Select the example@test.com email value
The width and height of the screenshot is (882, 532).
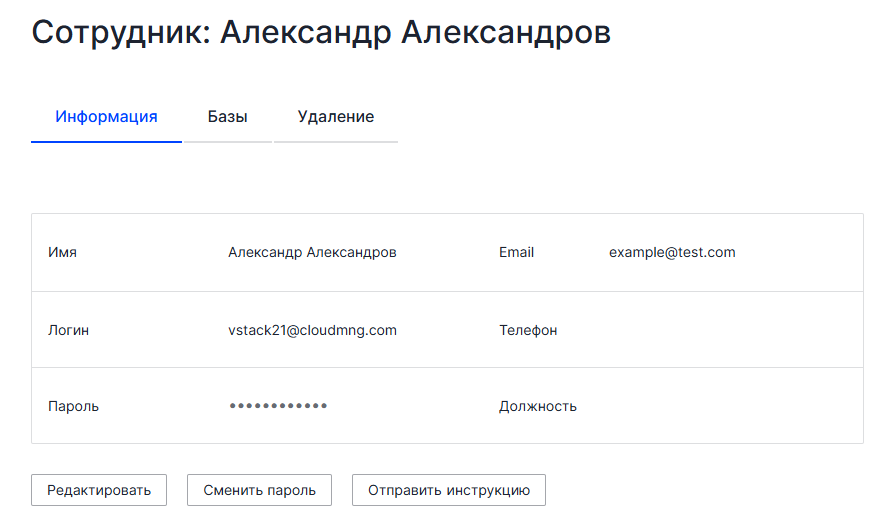pyautogui.click(x=672, y=253)
